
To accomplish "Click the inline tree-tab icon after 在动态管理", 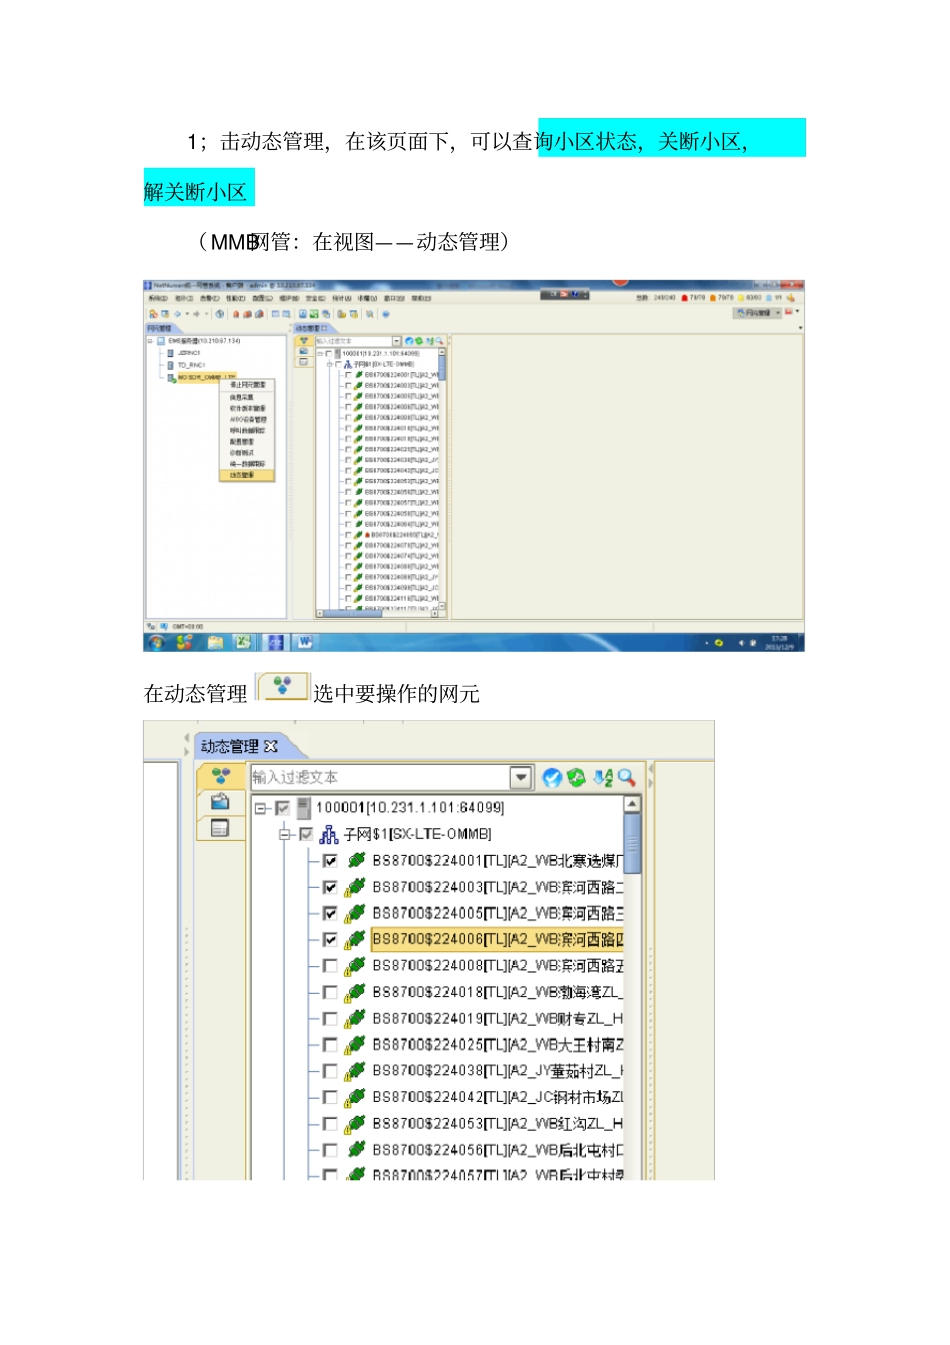I will coord(282,686).
